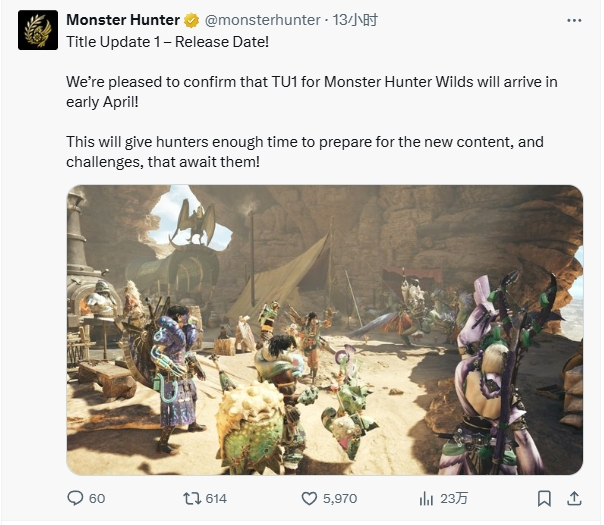
Task: Click the 5,970 likes count
Action: pyautogui.click(x=340, y=498)
